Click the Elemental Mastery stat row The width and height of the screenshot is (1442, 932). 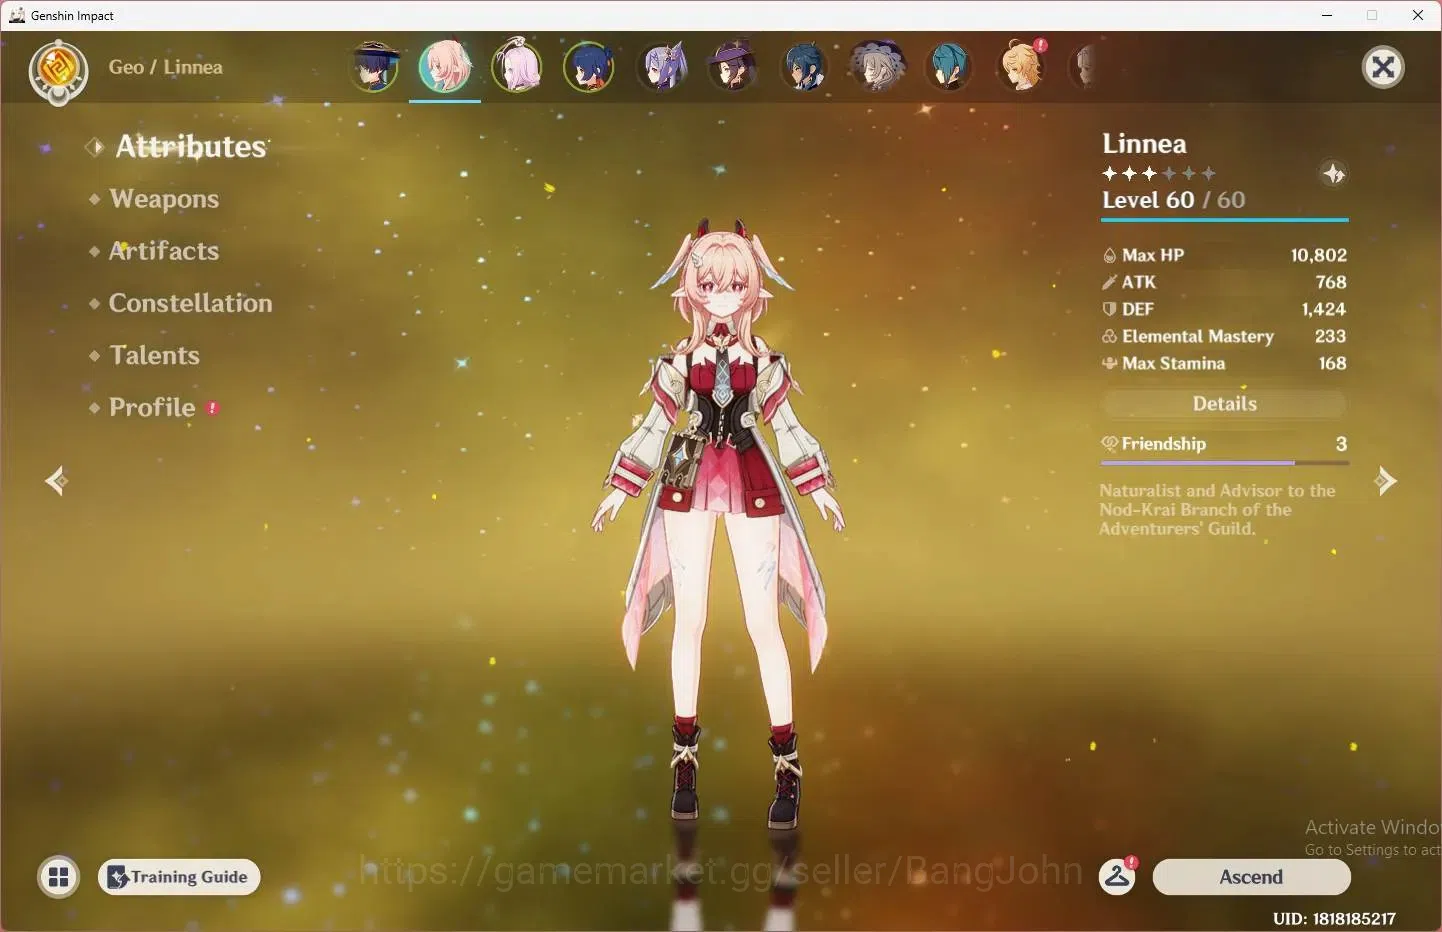click(1224, 336)
